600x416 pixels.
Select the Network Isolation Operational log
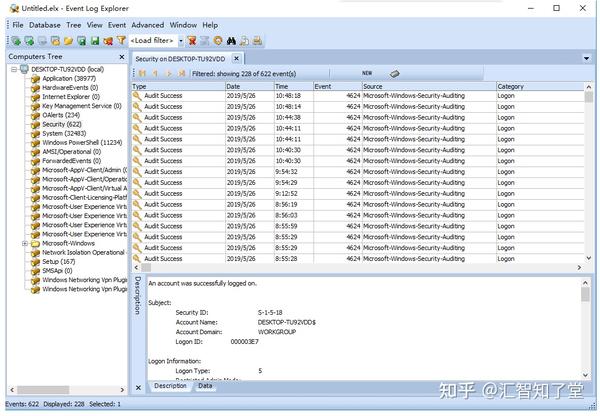point(83,253)
